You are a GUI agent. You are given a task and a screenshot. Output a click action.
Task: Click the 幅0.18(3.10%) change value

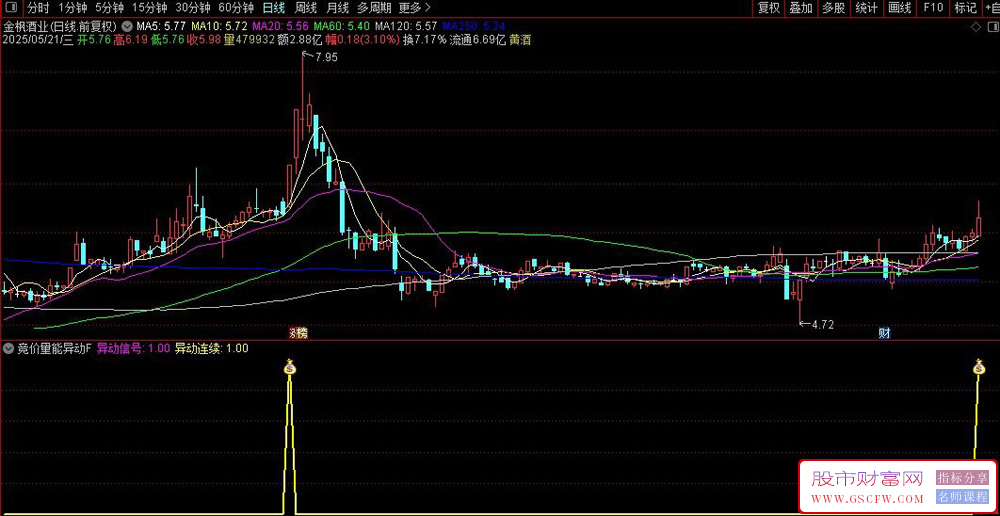point(362,40)
